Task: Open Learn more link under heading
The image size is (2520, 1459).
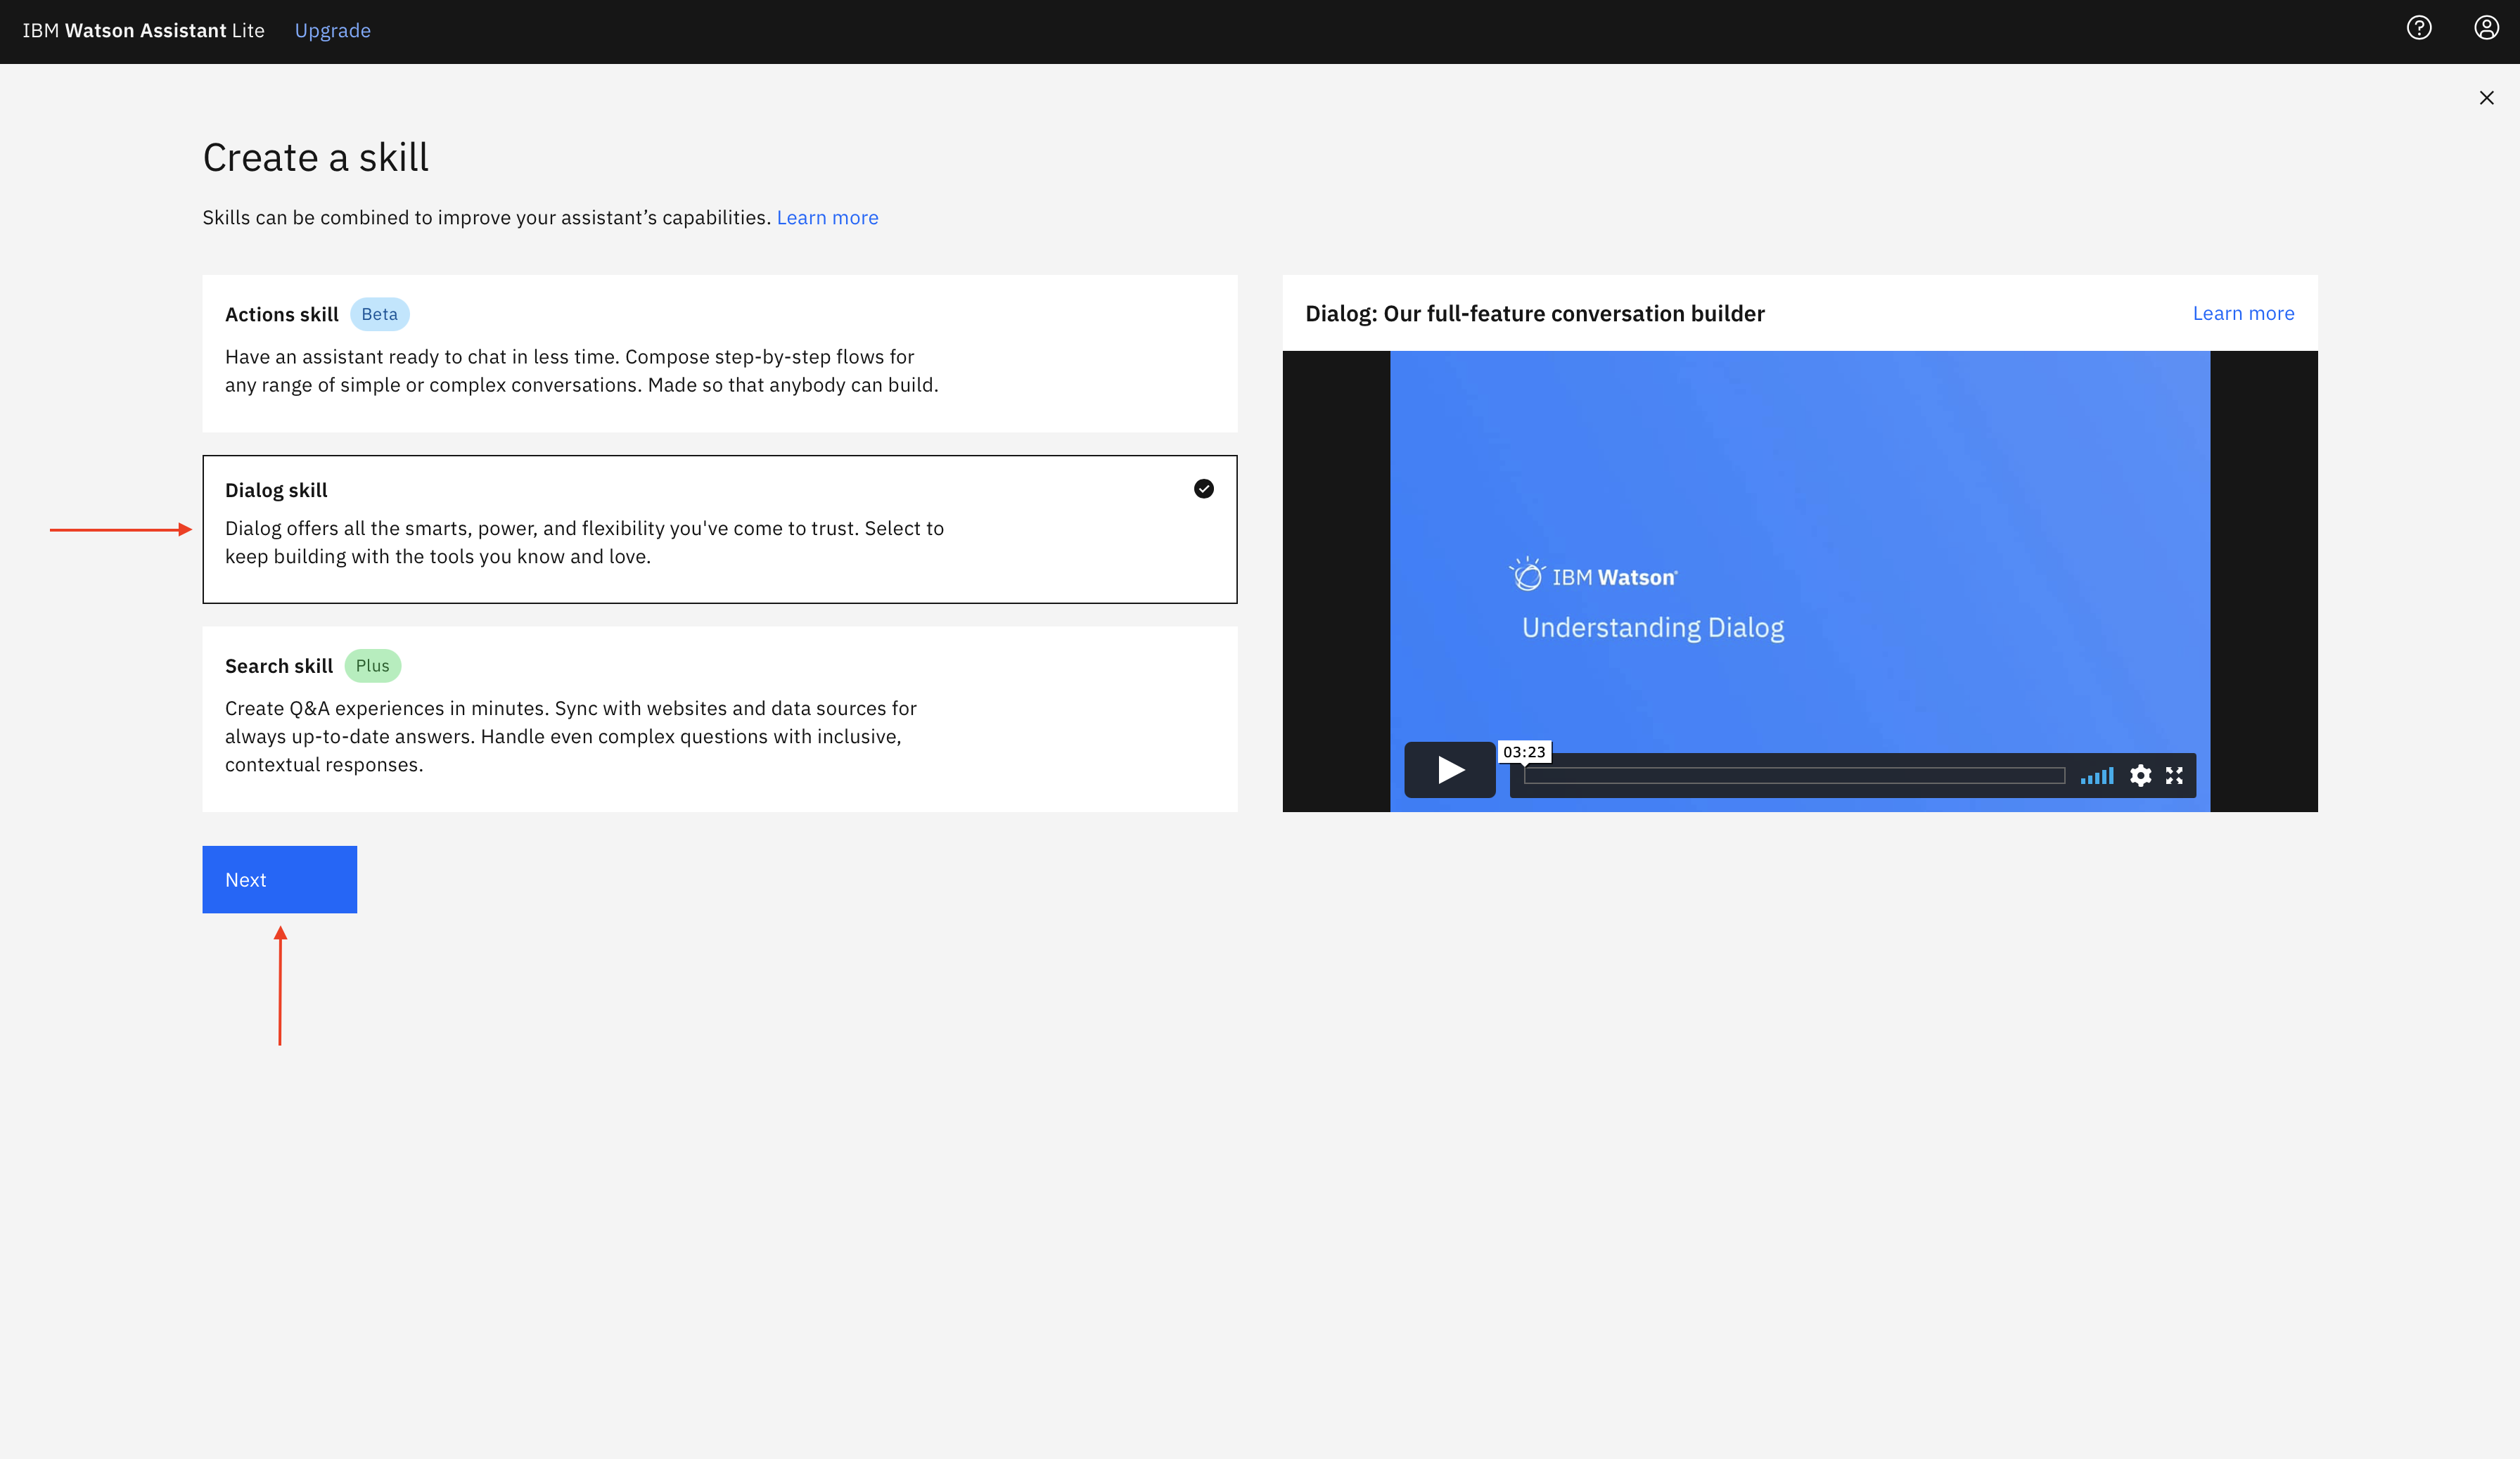Action: point(827,218)
